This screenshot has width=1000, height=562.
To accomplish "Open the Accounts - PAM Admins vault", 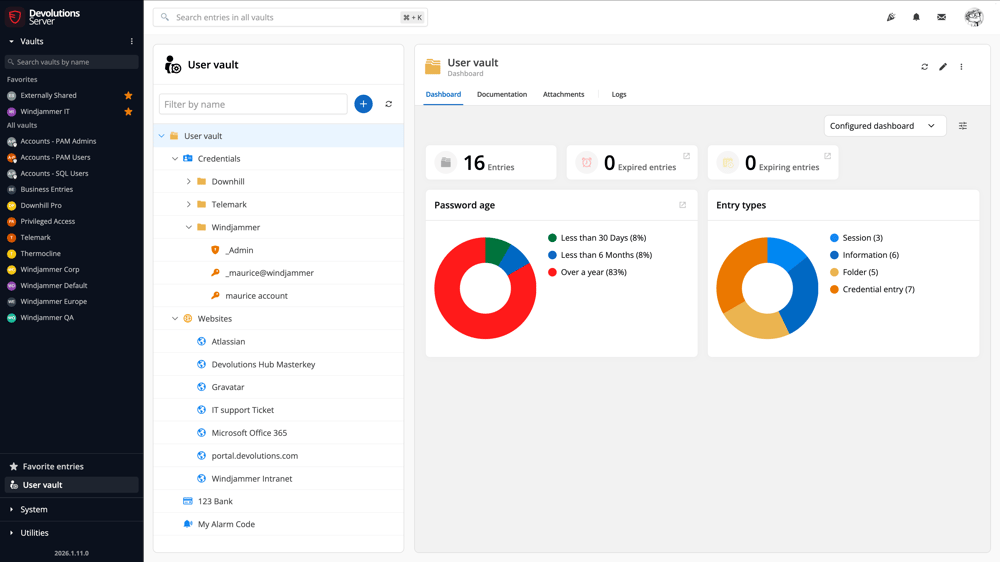I will pyautogui.click(x=58, y=142).
